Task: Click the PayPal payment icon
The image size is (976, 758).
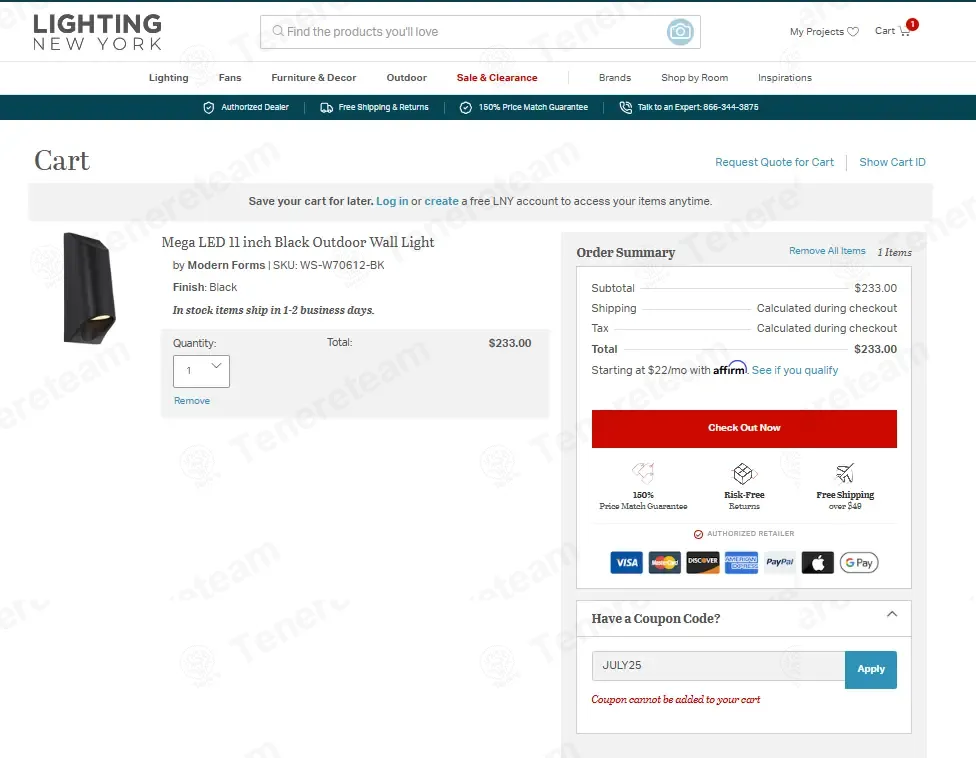Action: (779, 563)
